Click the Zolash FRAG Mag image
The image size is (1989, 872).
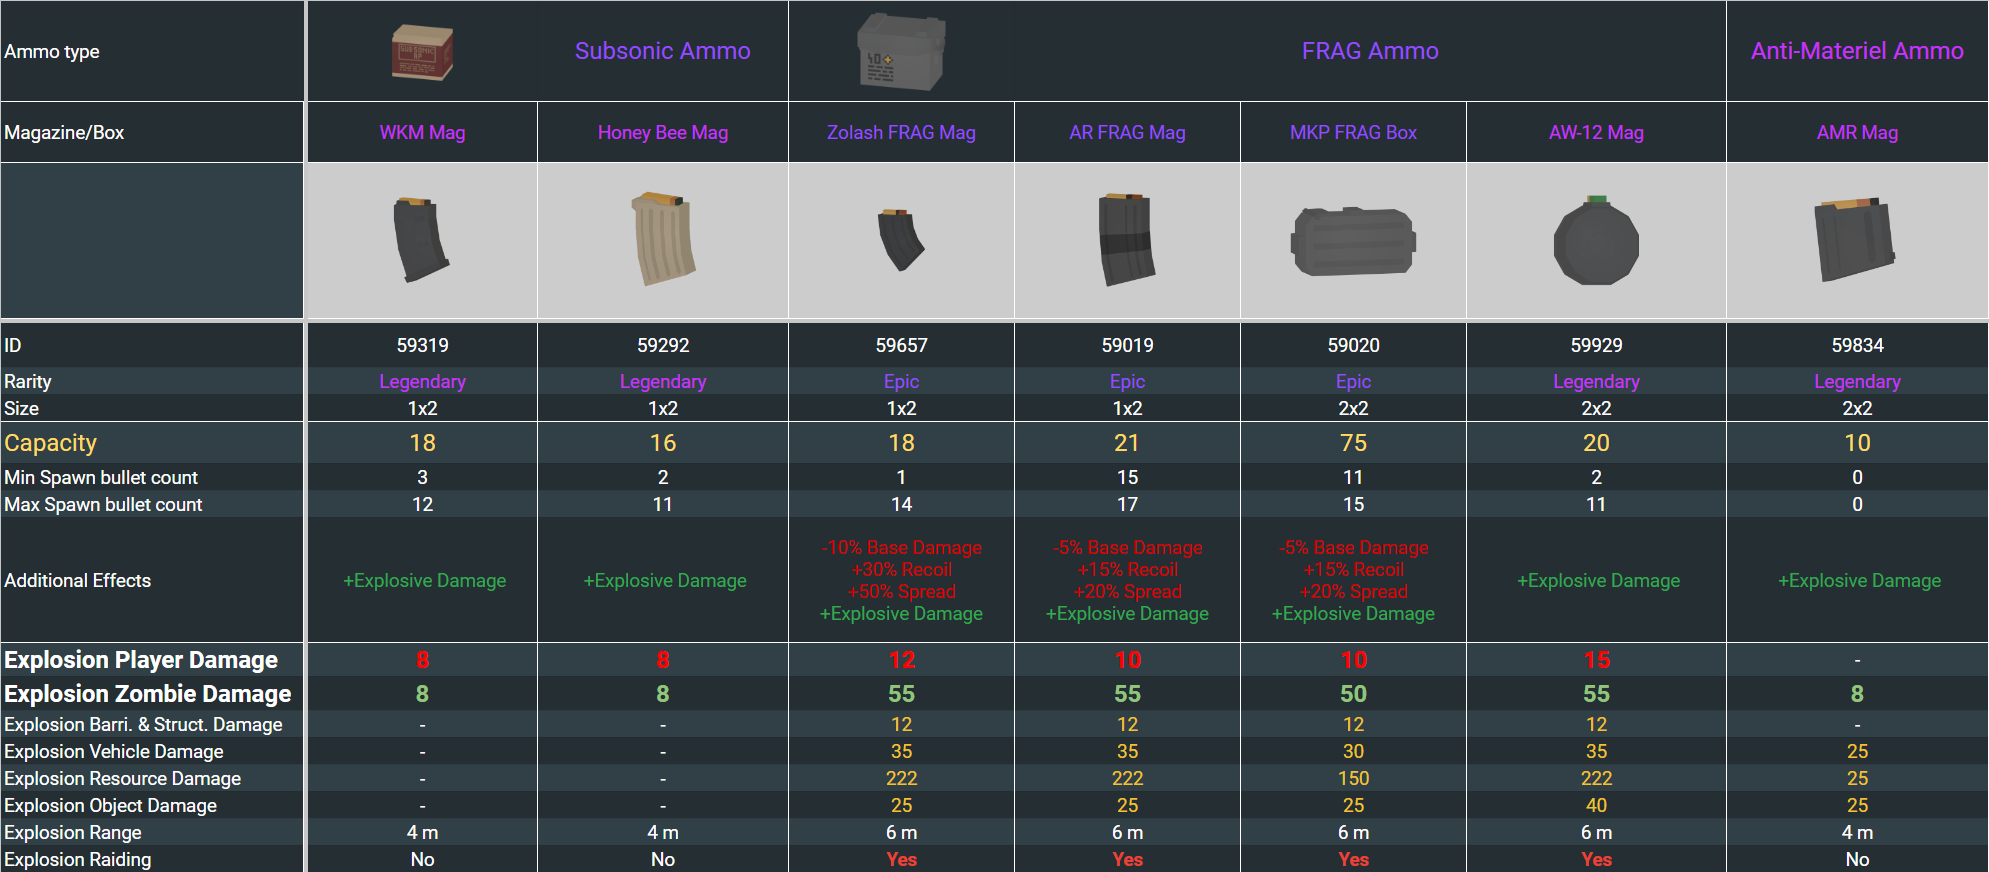901,240
